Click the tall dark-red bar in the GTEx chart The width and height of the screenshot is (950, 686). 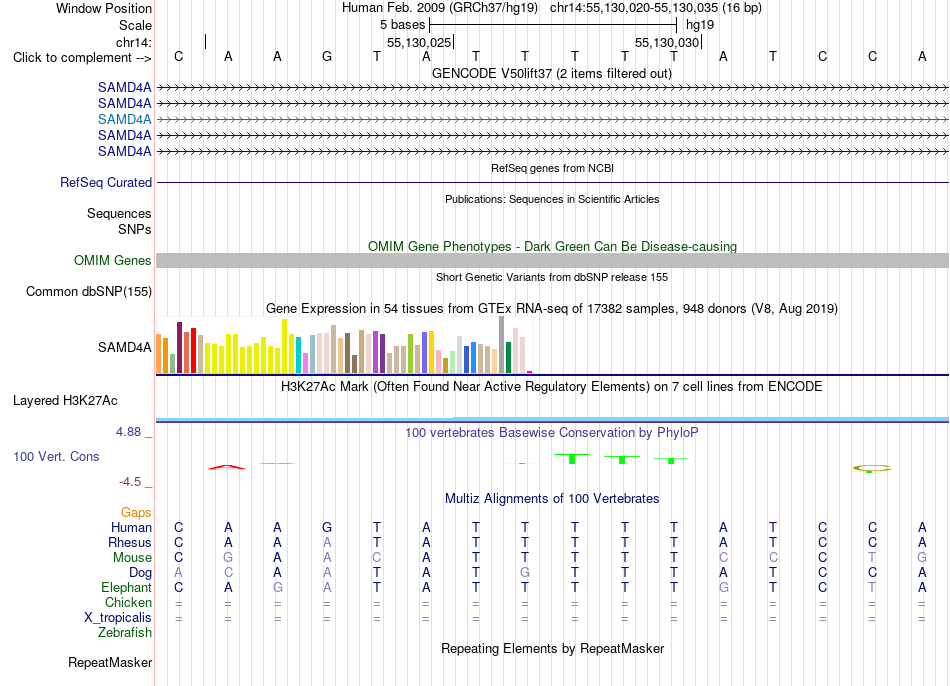point(179,347)
